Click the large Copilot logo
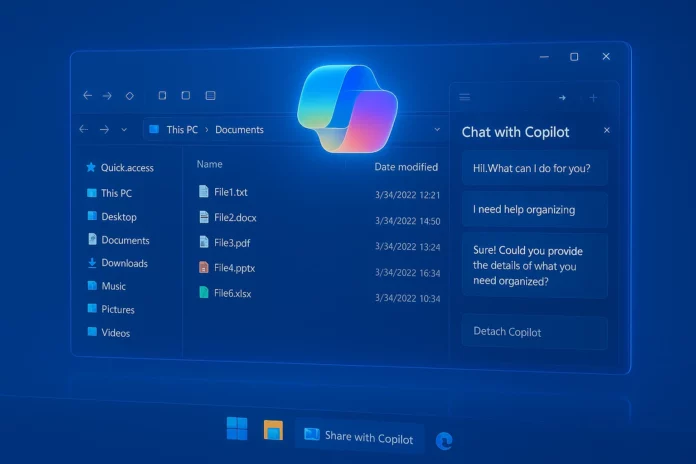This screenshot has height=464, width=696. [347, 109]
